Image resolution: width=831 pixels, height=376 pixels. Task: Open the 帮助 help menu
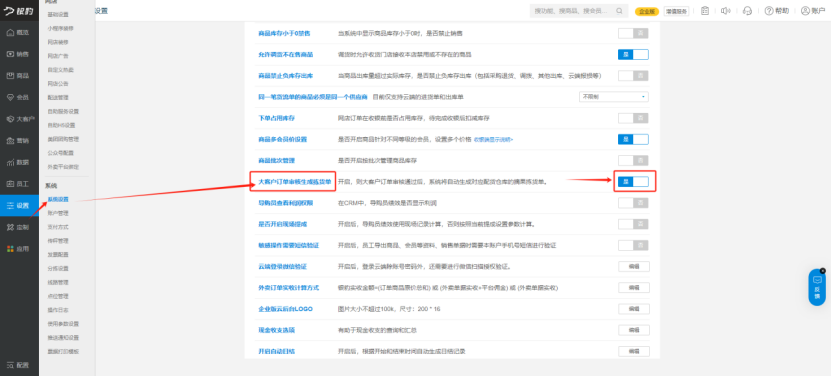click(x=776, y=11)
